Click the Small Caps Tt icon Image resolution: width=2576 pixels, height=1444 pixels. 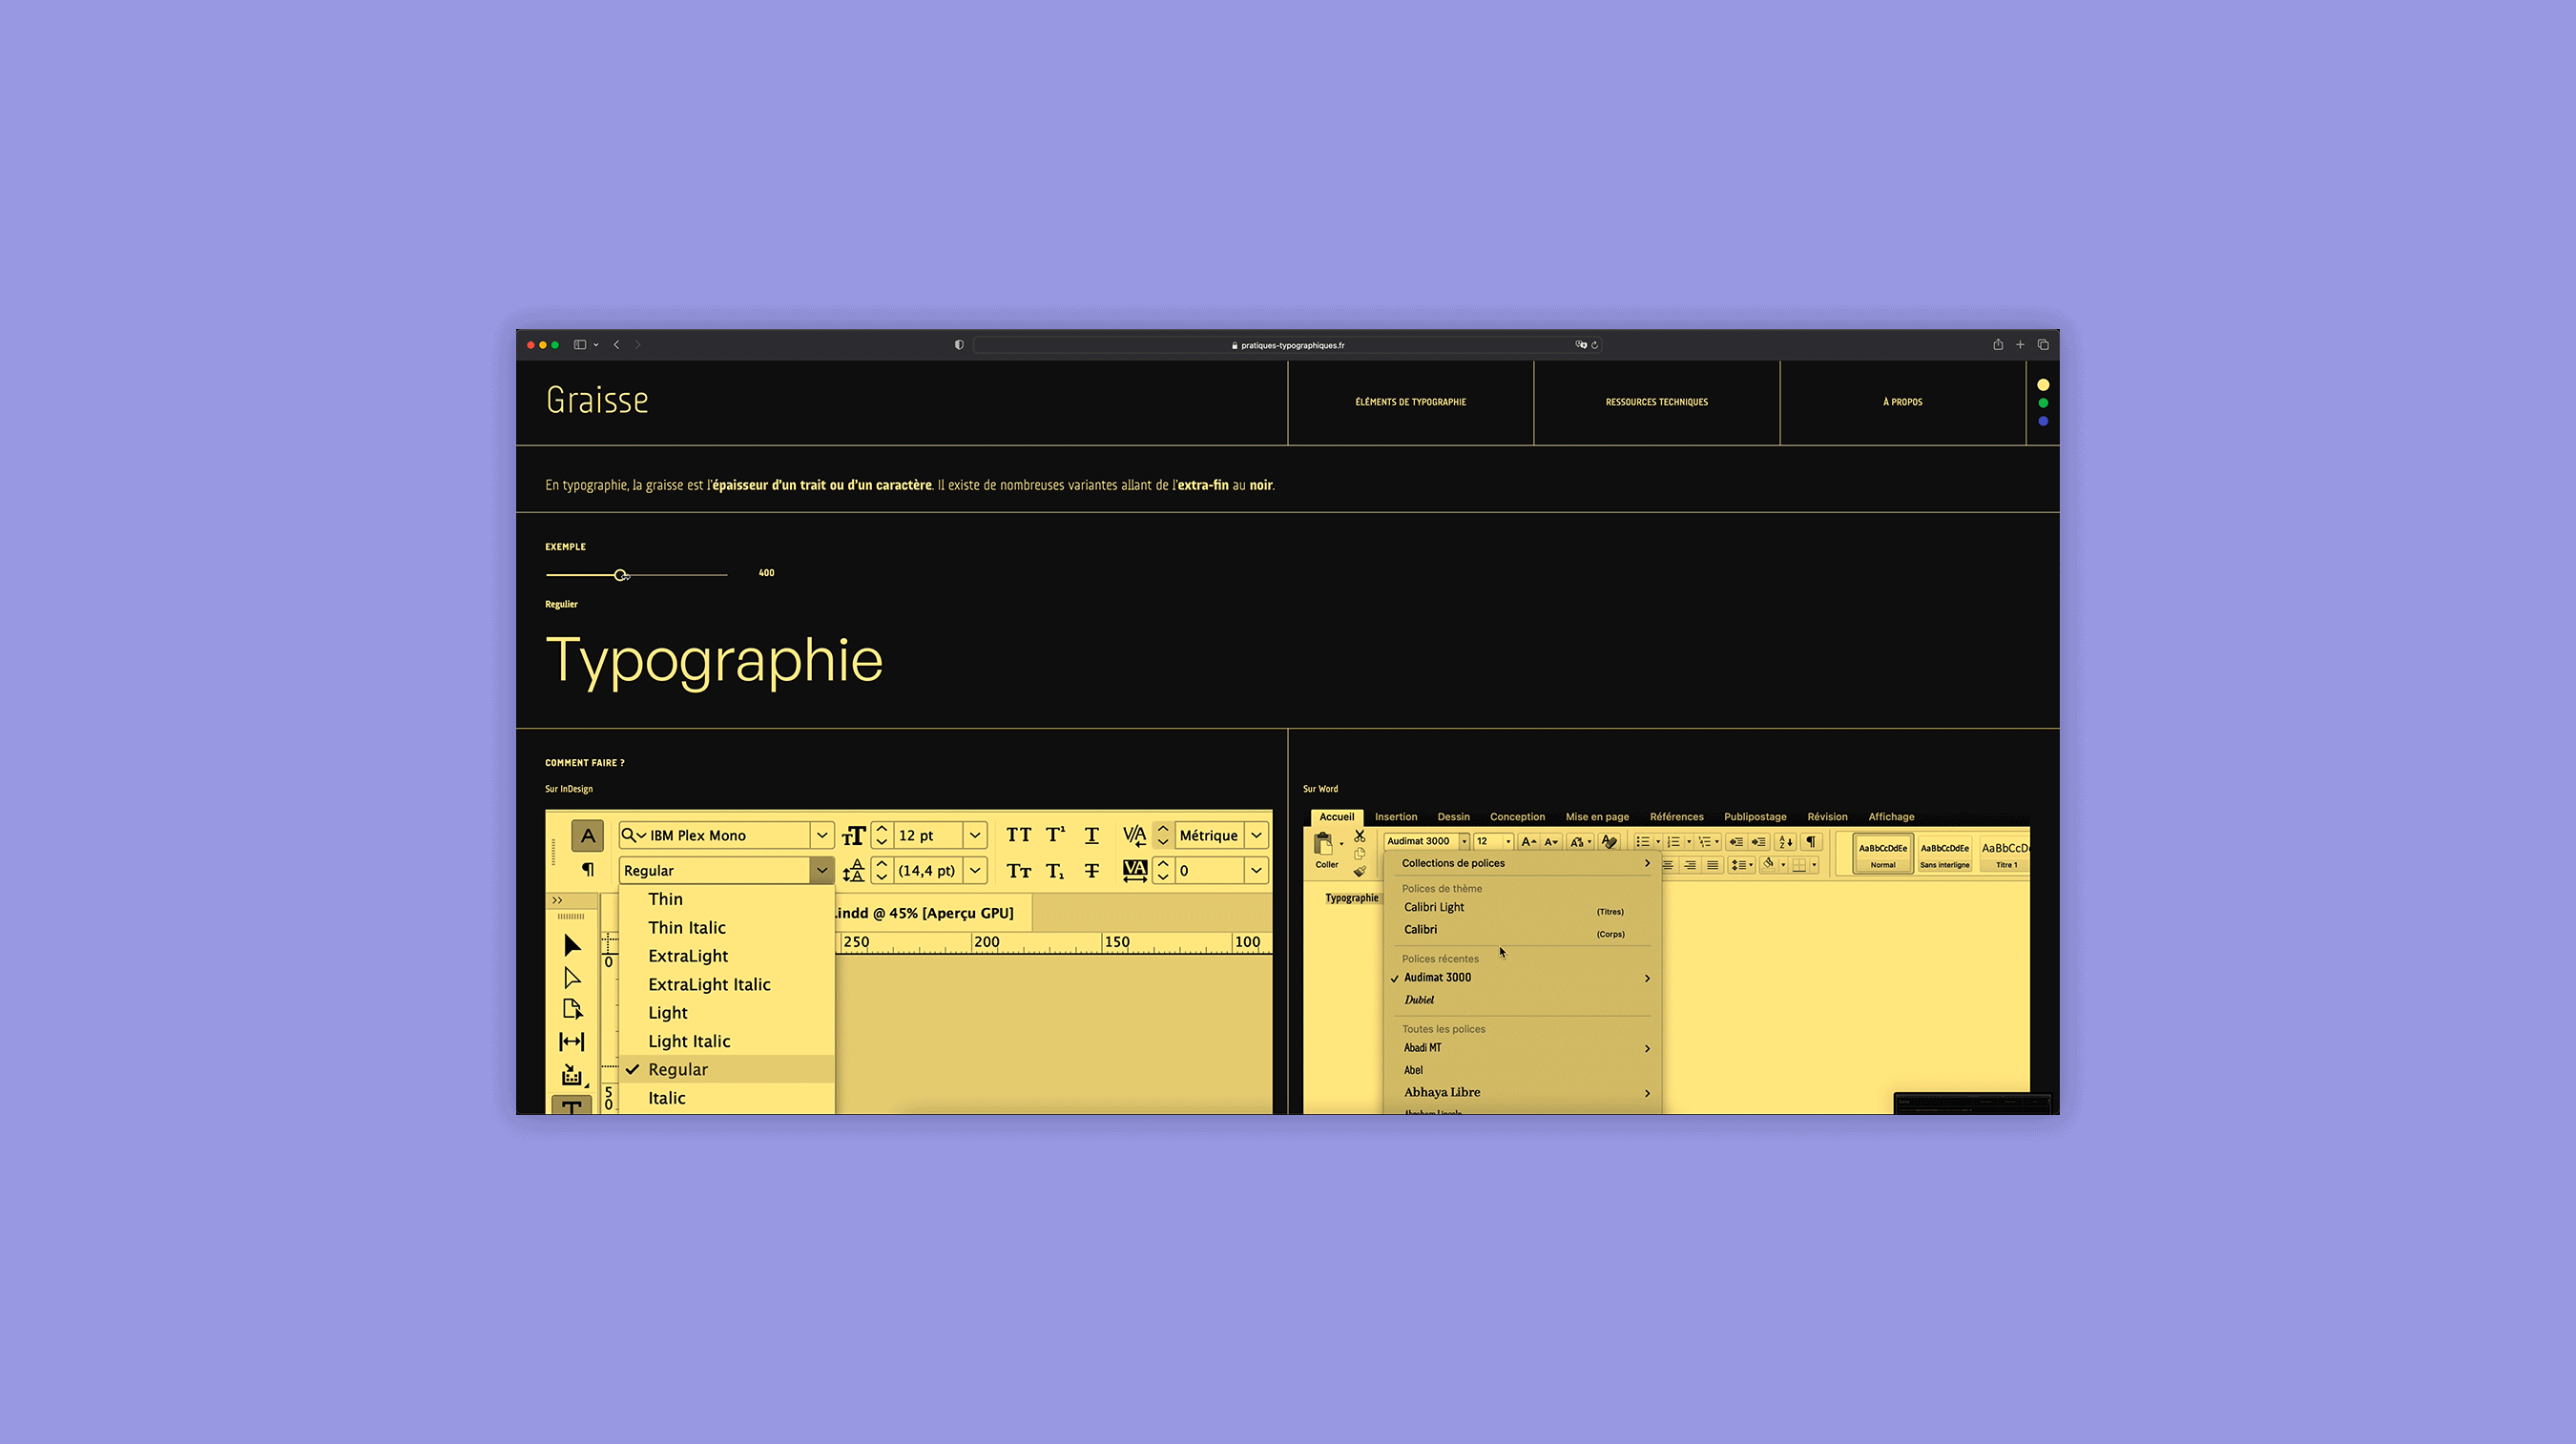pyautogui.click(x=1019, y=871)
